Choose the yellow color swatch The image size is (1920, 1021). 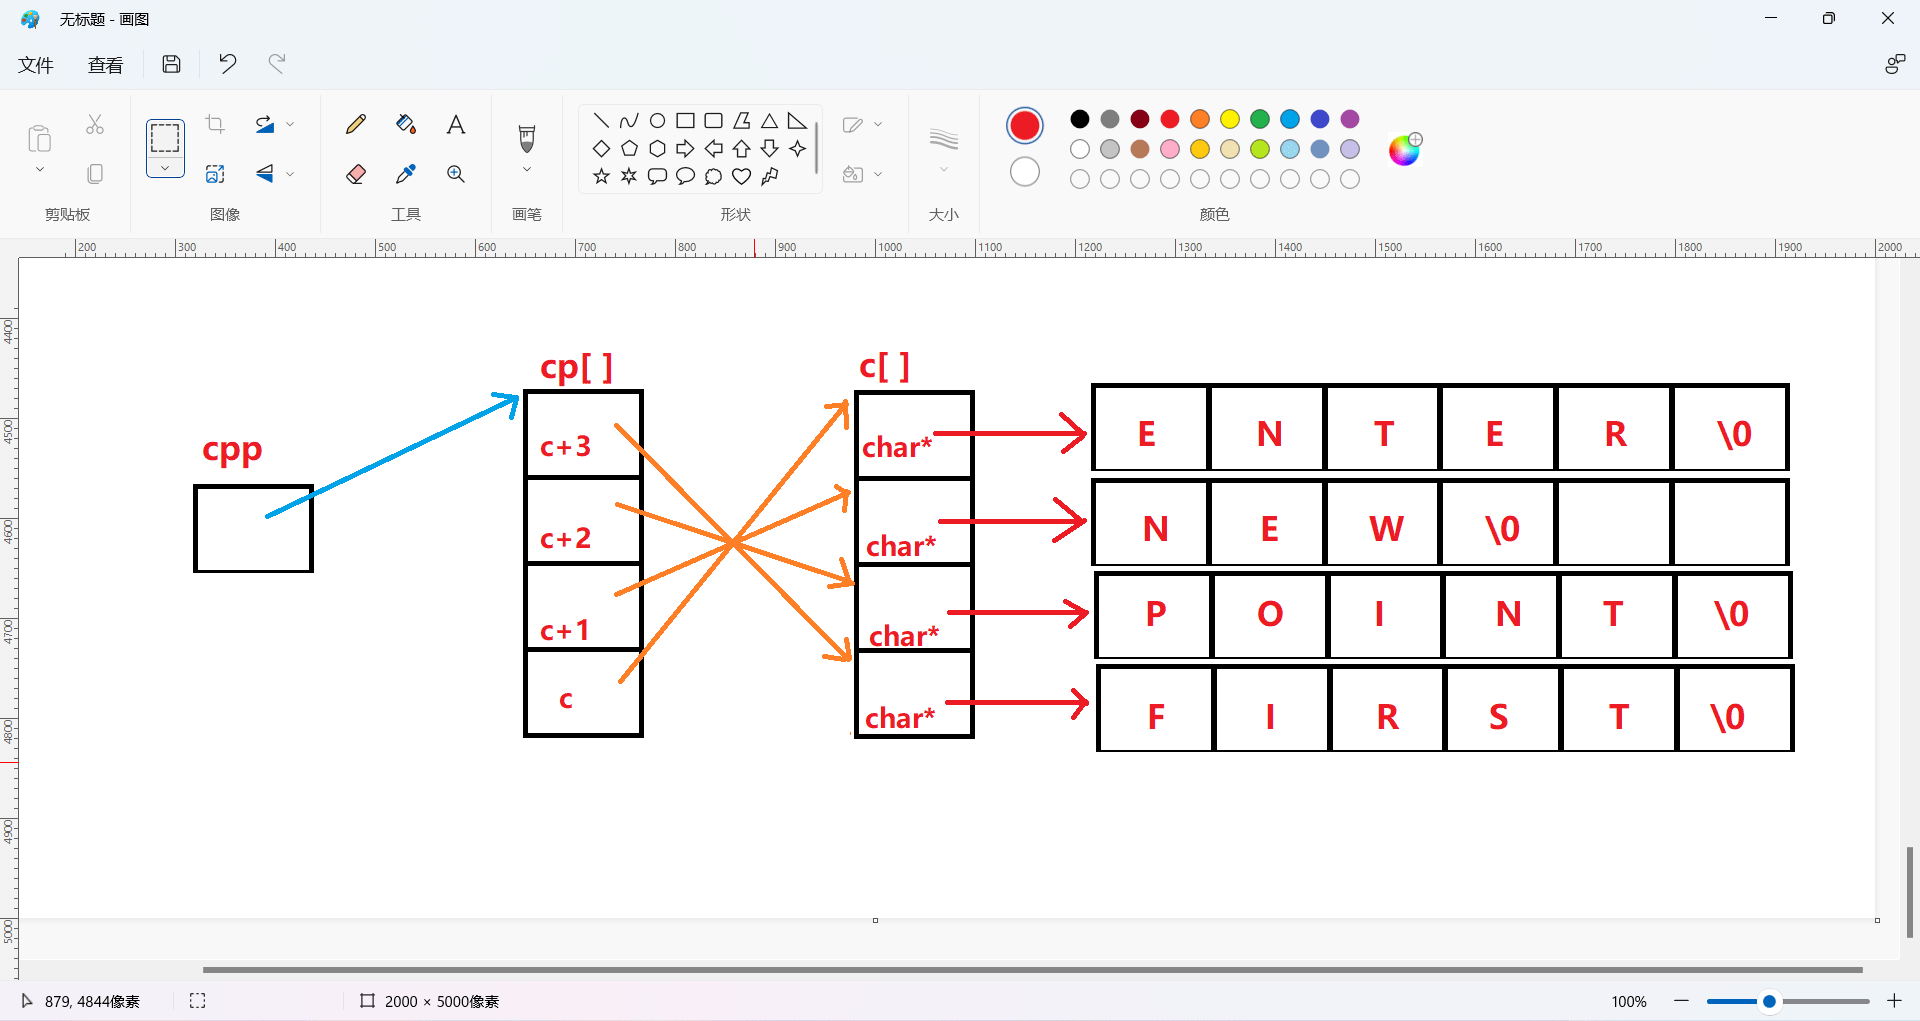click(x=1230, y=119)
